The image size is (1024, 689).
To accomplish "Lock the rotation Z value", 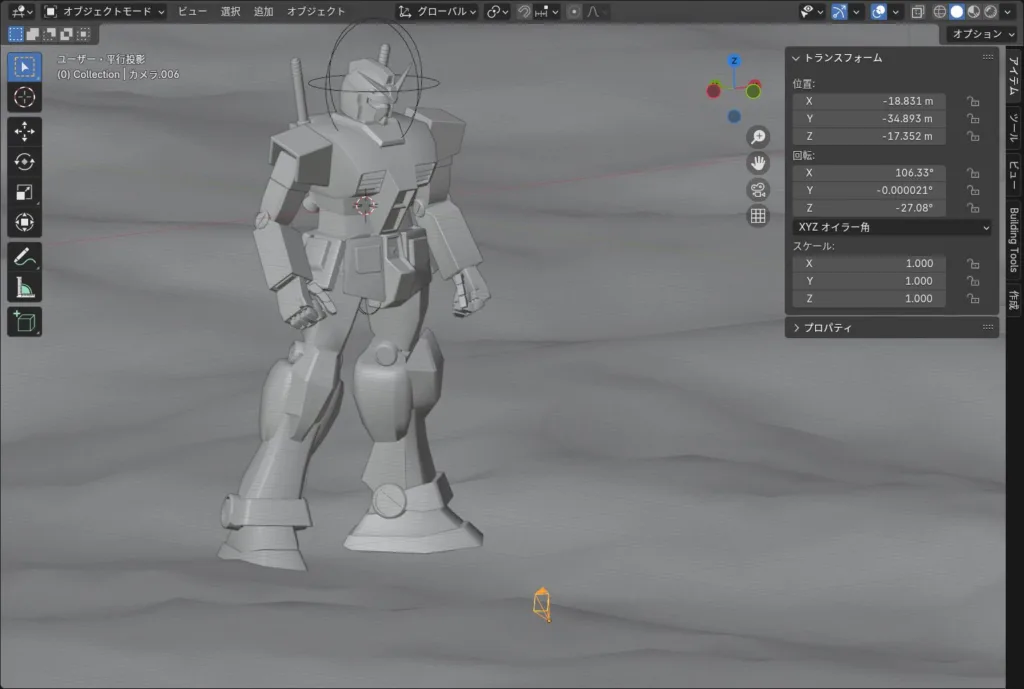I will tap(973, 208).
